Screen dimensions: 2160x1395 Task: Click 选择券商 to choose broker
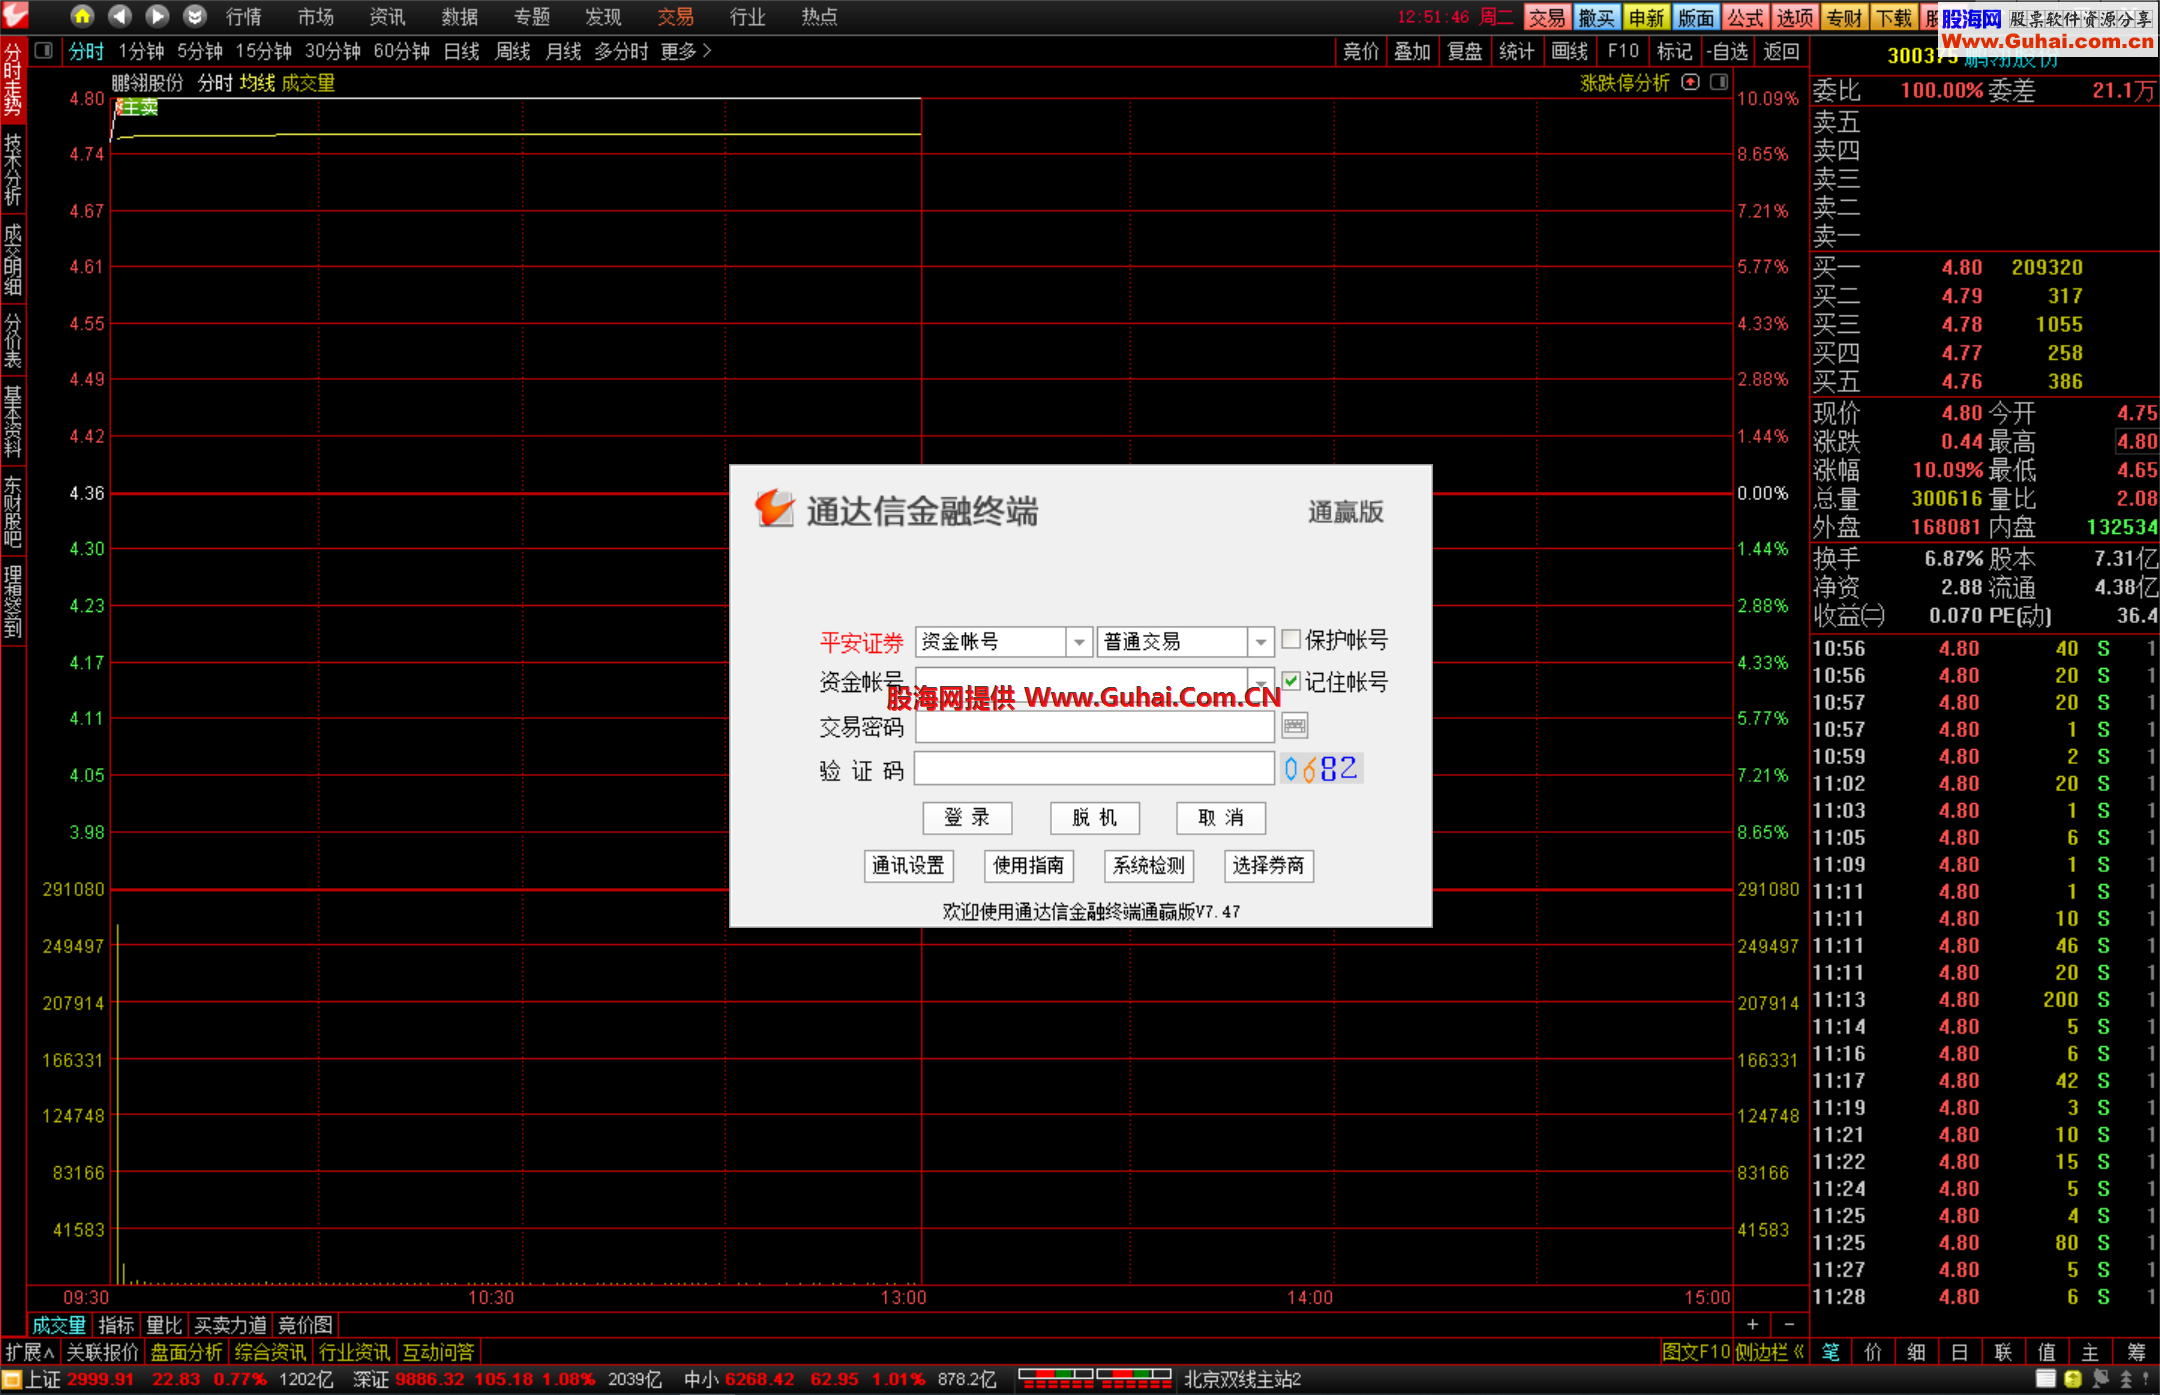pyautogui.click(x=1269, y=866)
